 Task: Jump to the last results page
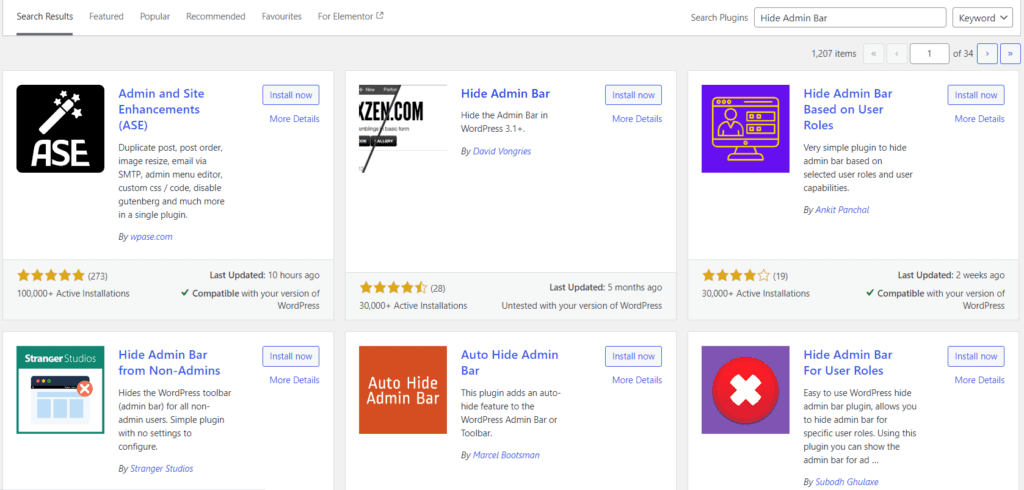(1010, 54)
